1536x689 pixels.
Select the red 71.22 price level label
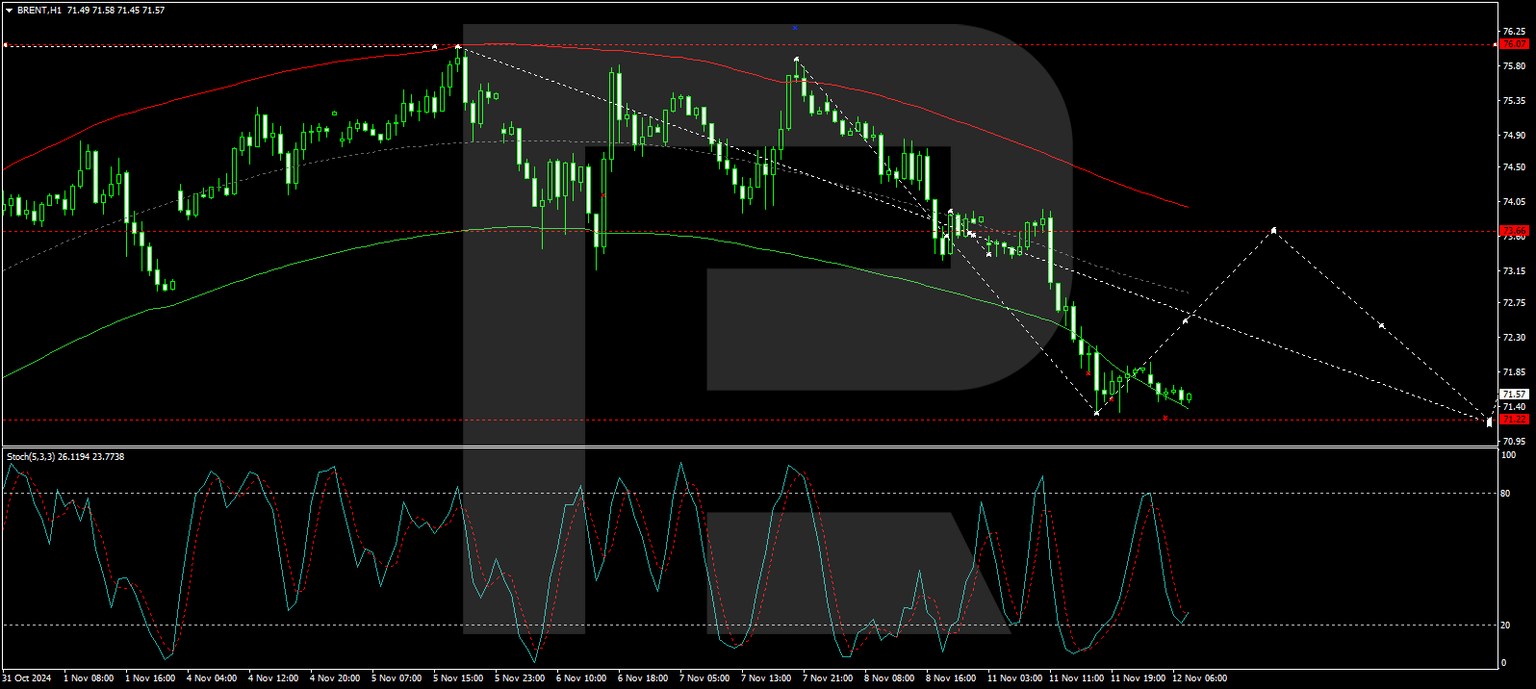1514,420
